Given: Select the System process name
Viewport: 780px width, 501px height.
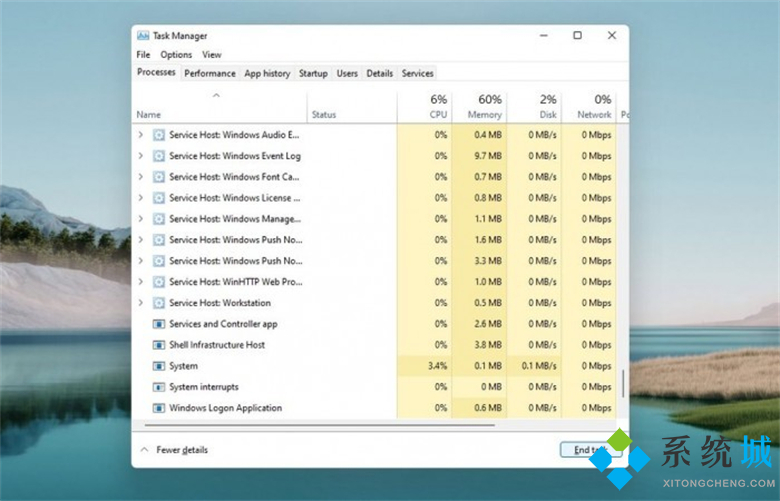Looking at the screenshot, I should pyautogui.click(x=184, y=366).
